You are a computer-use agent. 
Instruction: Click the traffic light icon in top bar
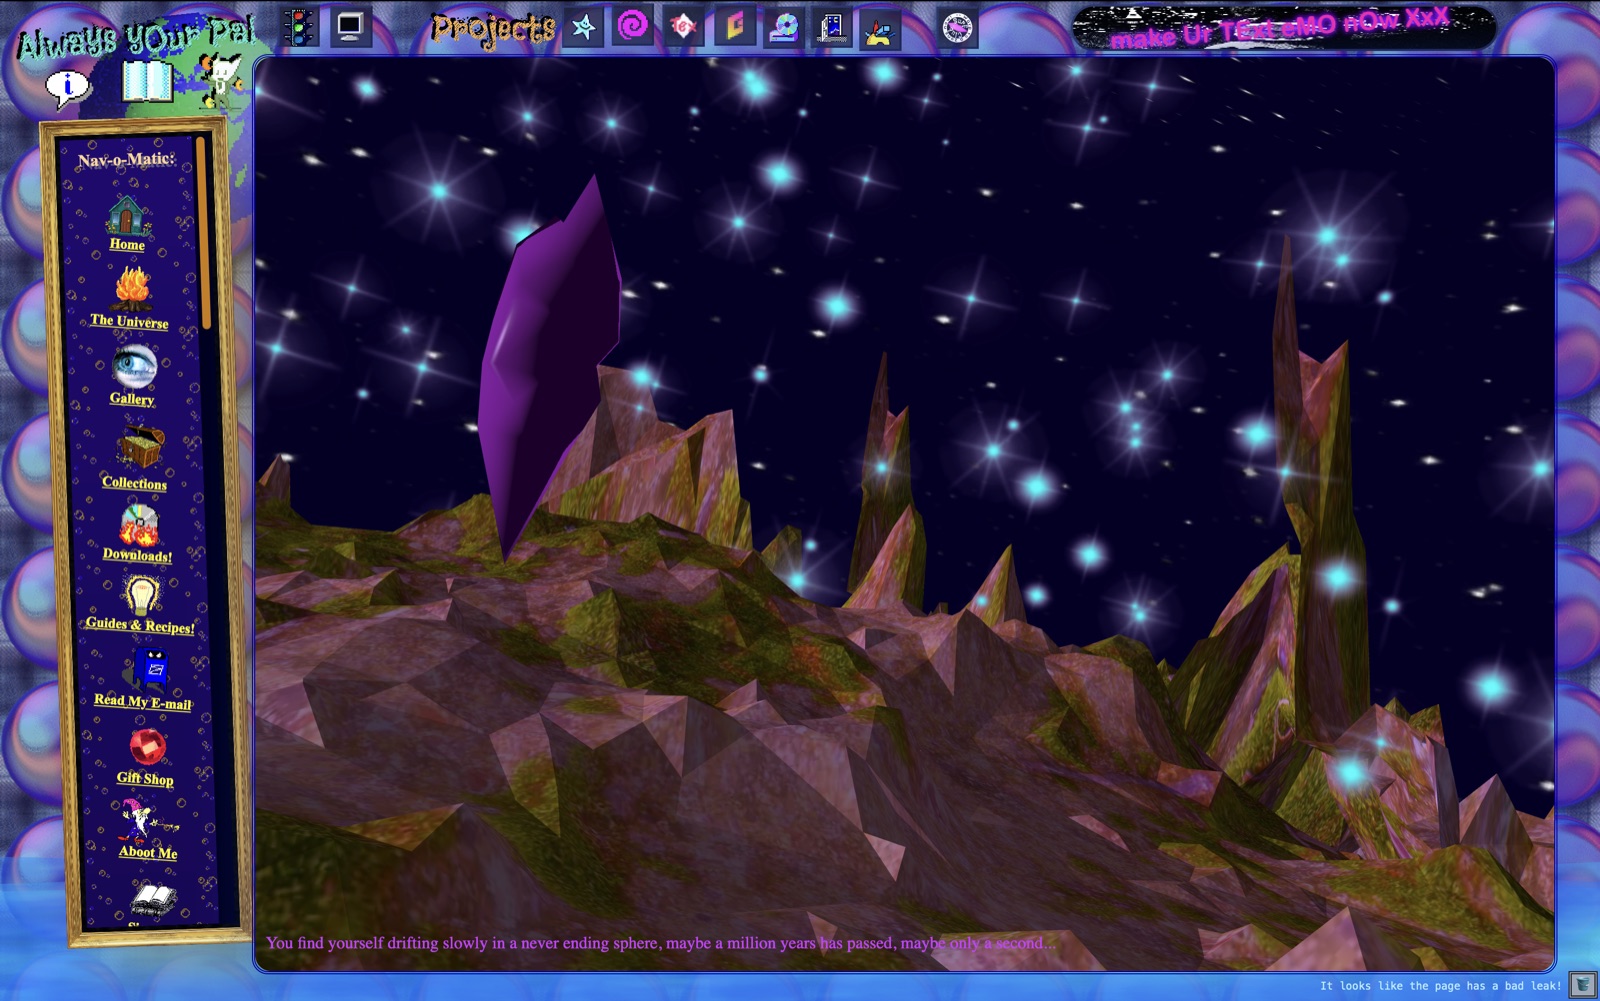click(299, 26)
